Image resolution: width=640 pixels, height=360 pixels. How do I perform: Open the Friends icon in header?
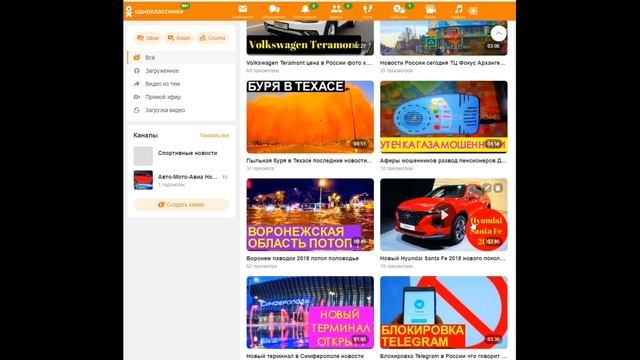(x=336, y=9)
